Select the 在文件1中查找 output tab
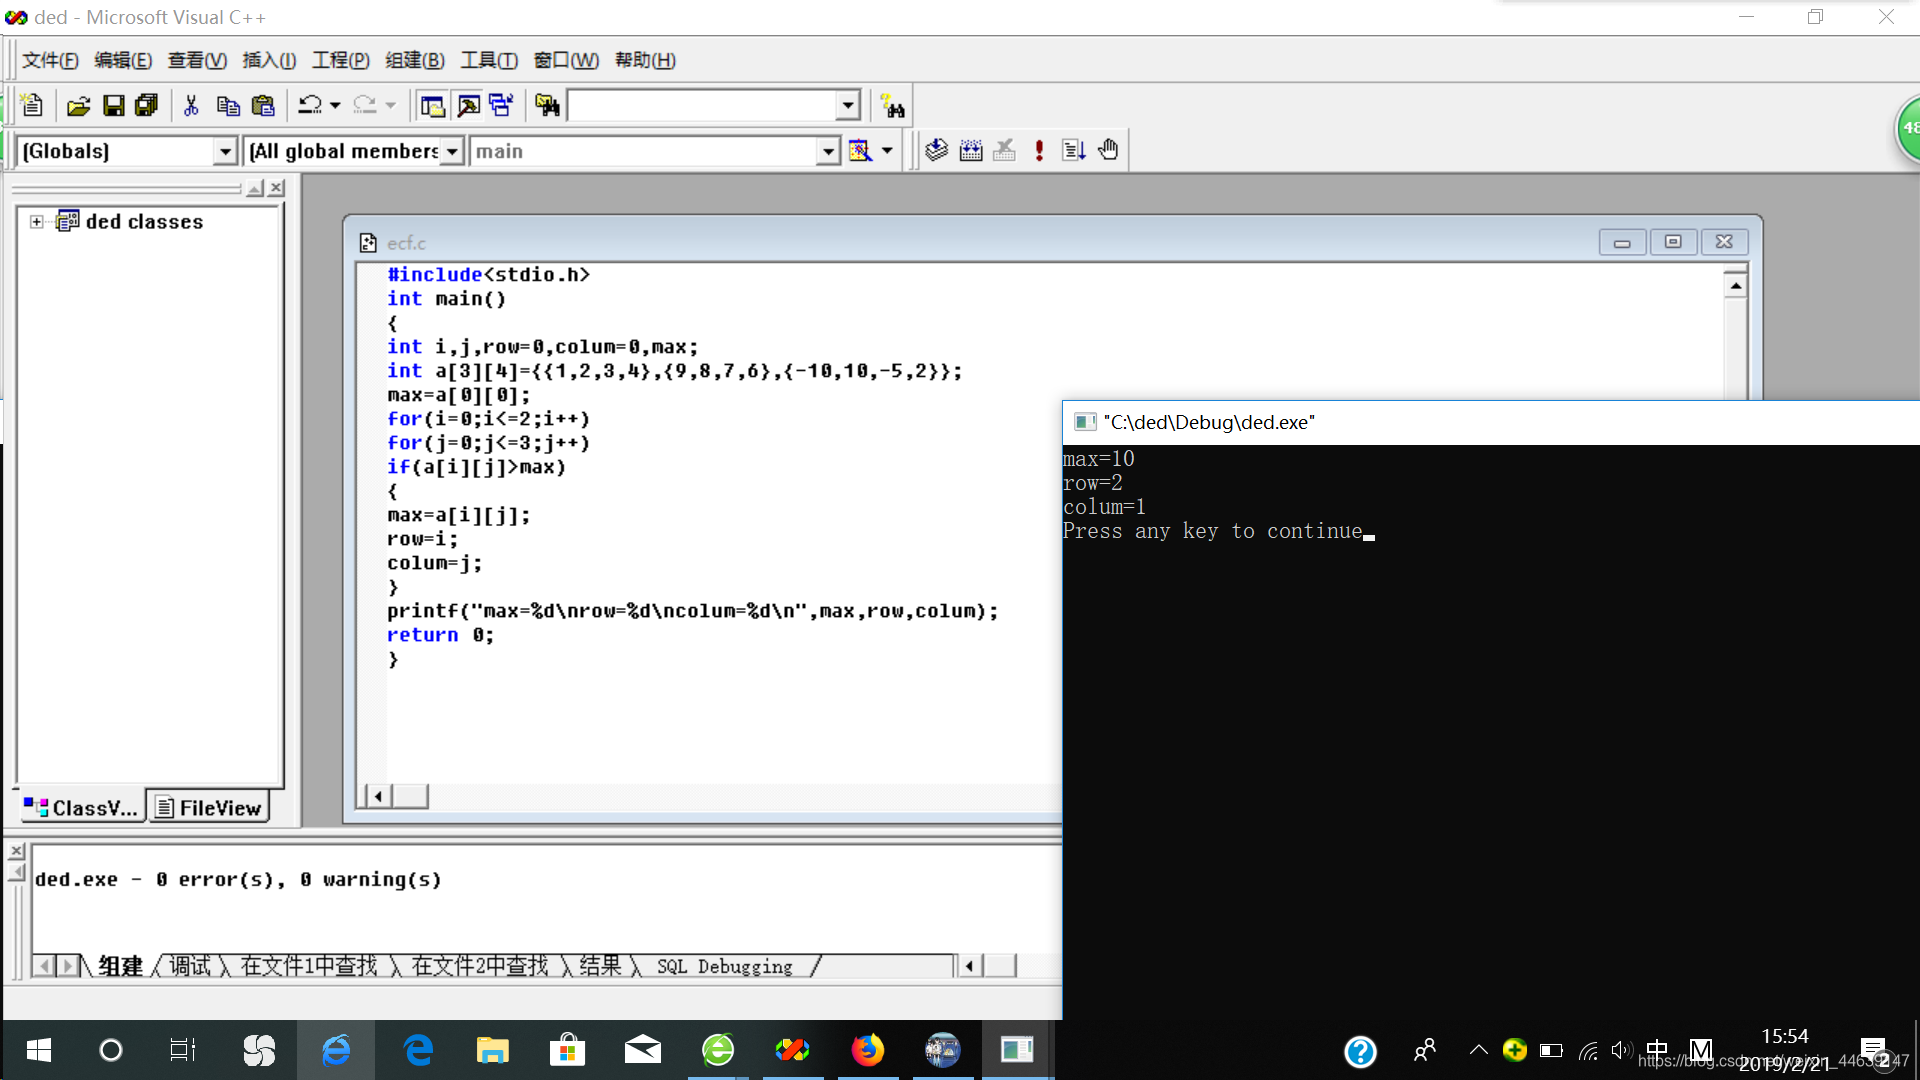The width and height of the screenshot is (1920, 1080). 309,966
